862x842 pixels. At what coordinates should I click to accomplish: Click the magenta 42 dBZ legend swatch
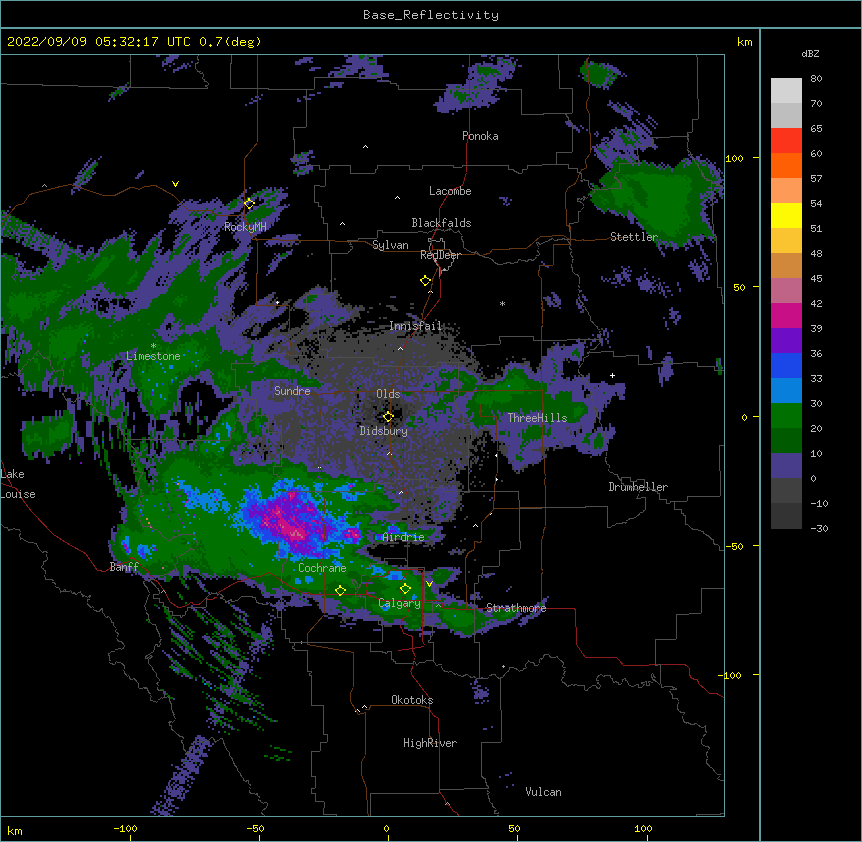[786, 315]
